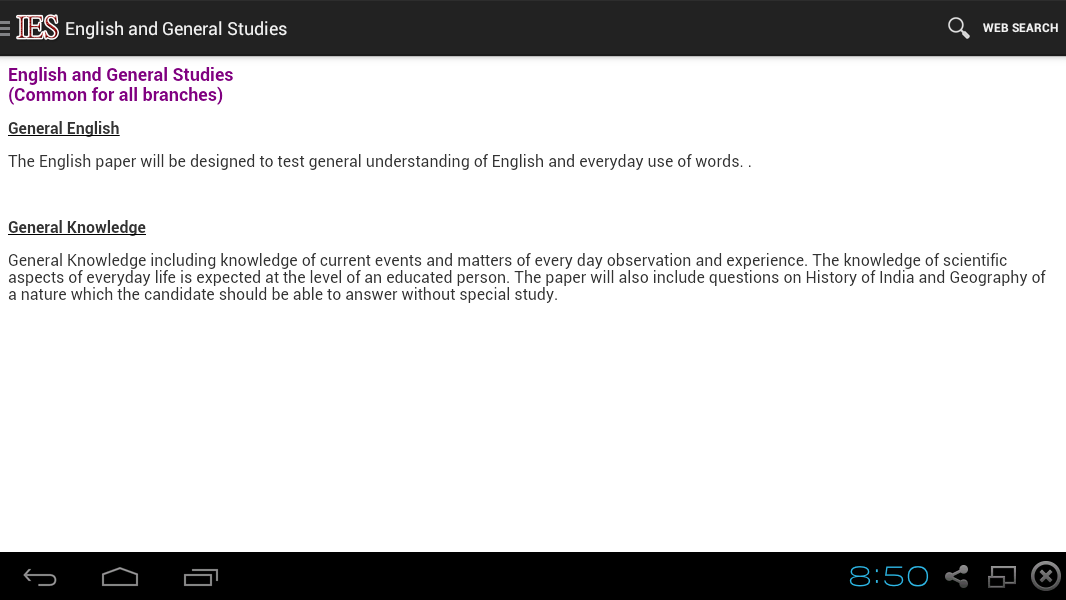Open the navigation drawer hamburger icon

5,29
